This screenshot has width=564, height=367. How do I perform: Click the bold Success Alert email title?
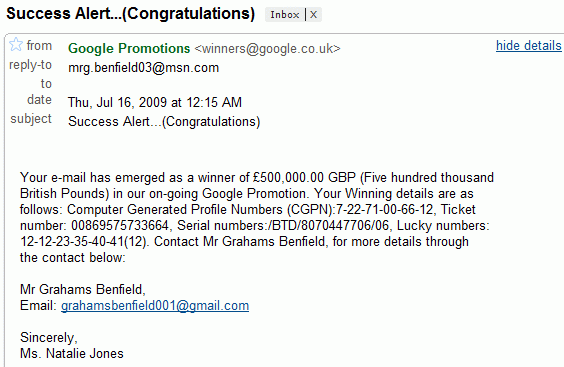pos(130,14)
